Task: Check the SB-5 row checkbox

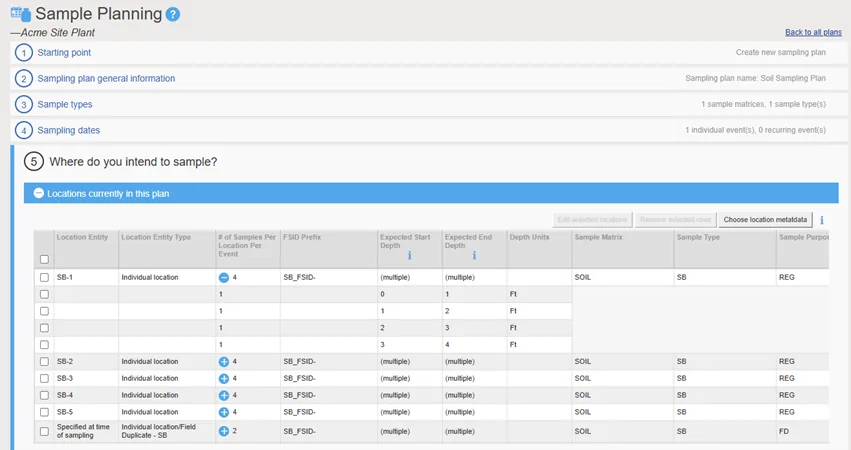Action: pos(45,412)
